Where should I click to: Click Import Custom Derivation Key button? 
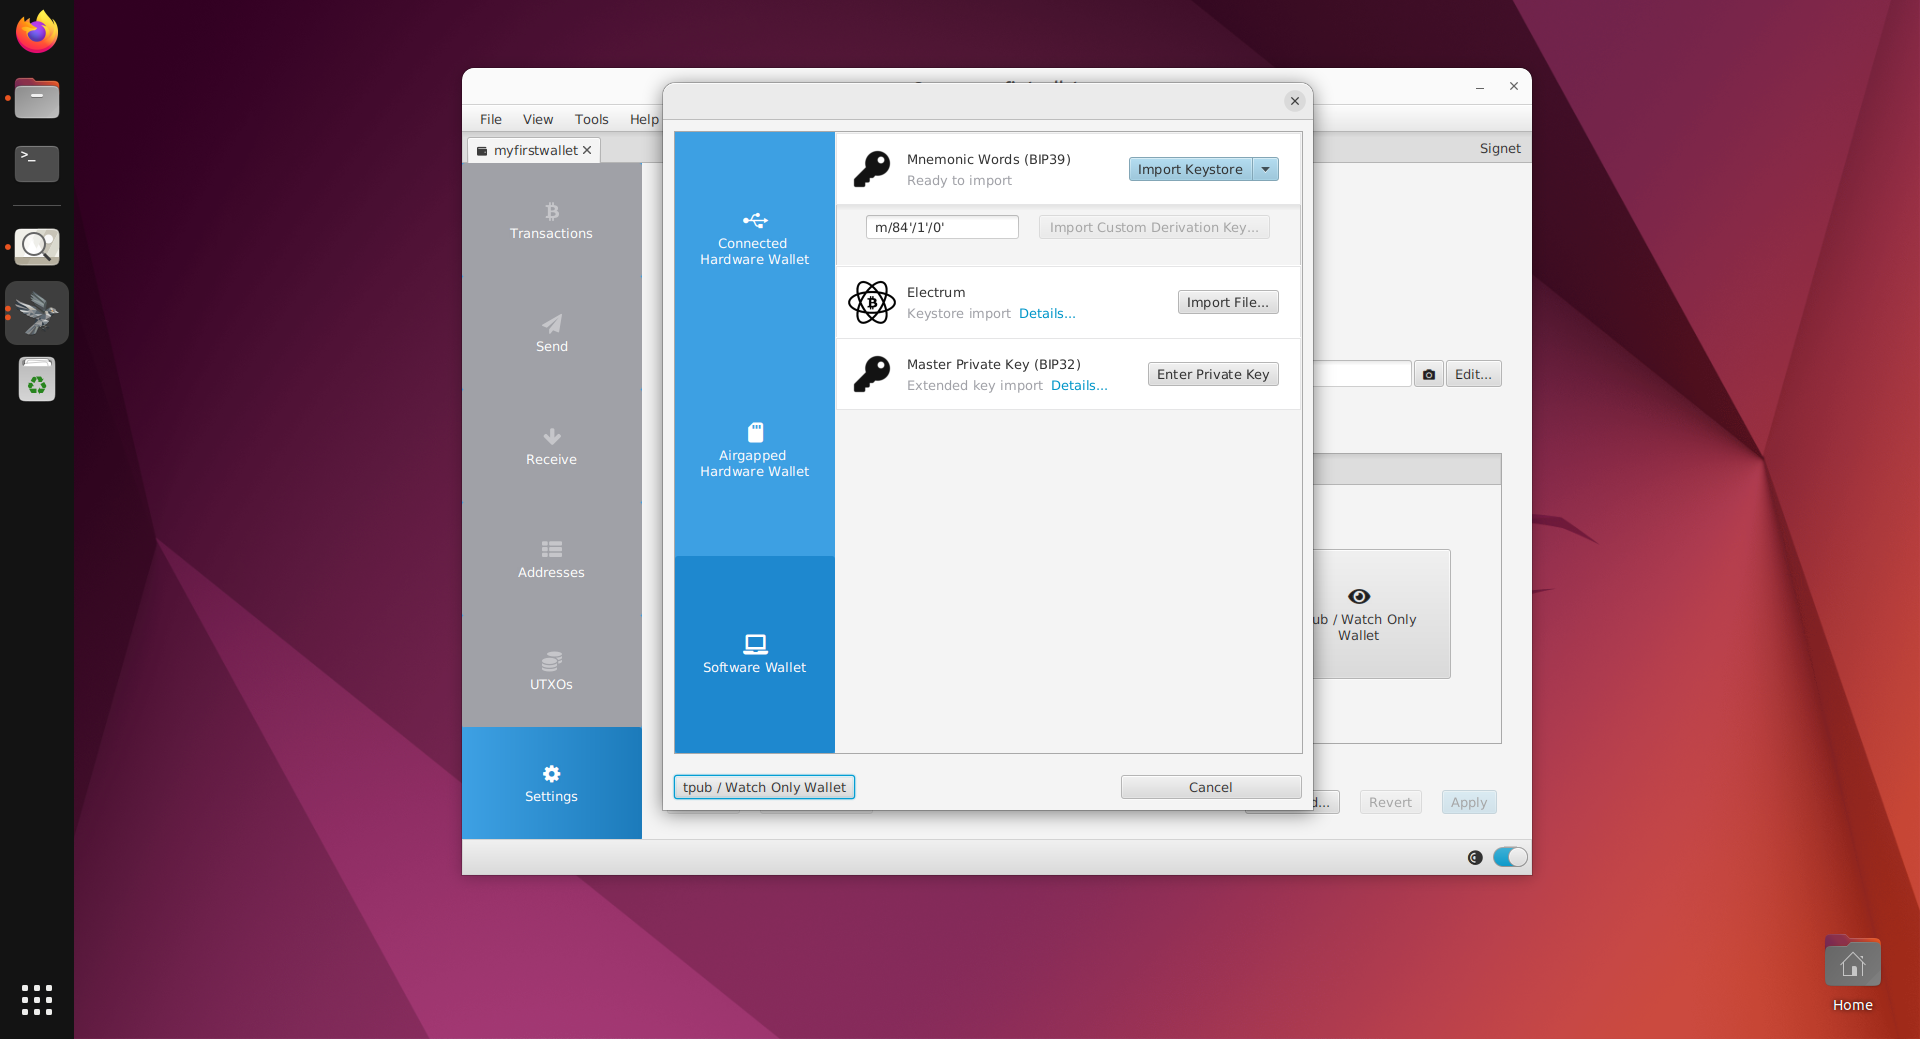tap(1154, 227)
